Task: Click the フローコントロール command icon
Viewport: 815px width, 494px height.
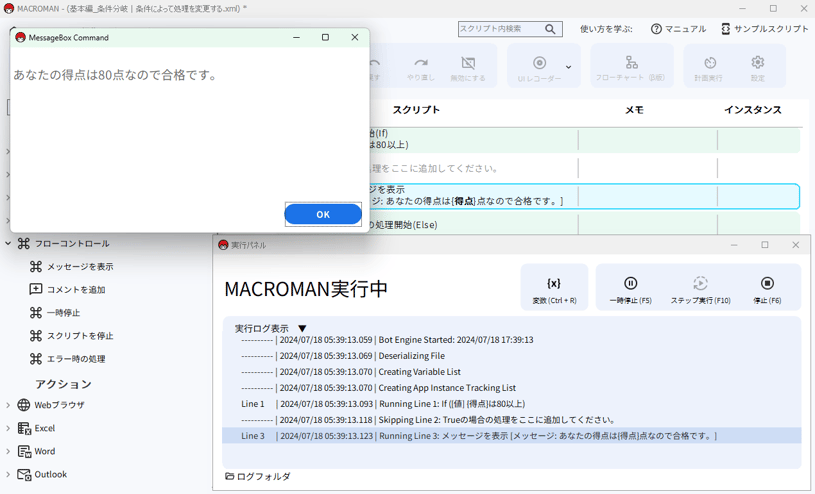Action: pos(24,243)
